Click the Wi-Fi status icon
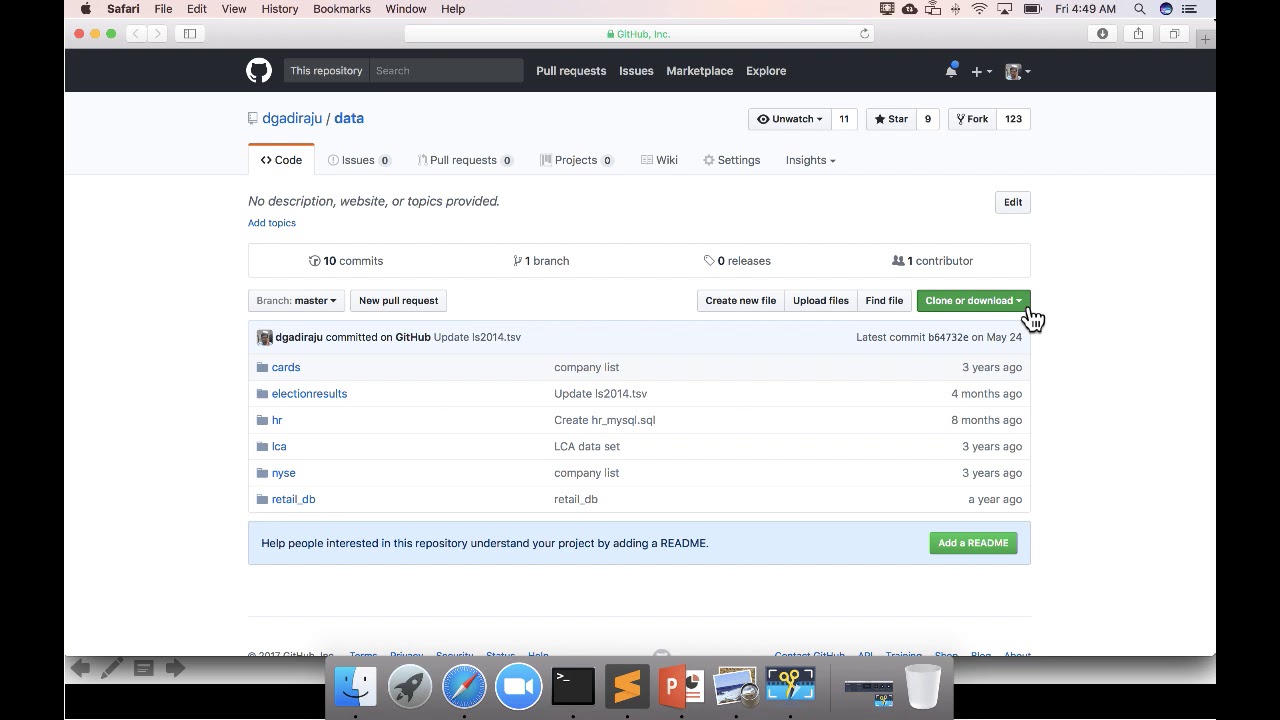The image size is (1280, 720). point(980,9)
